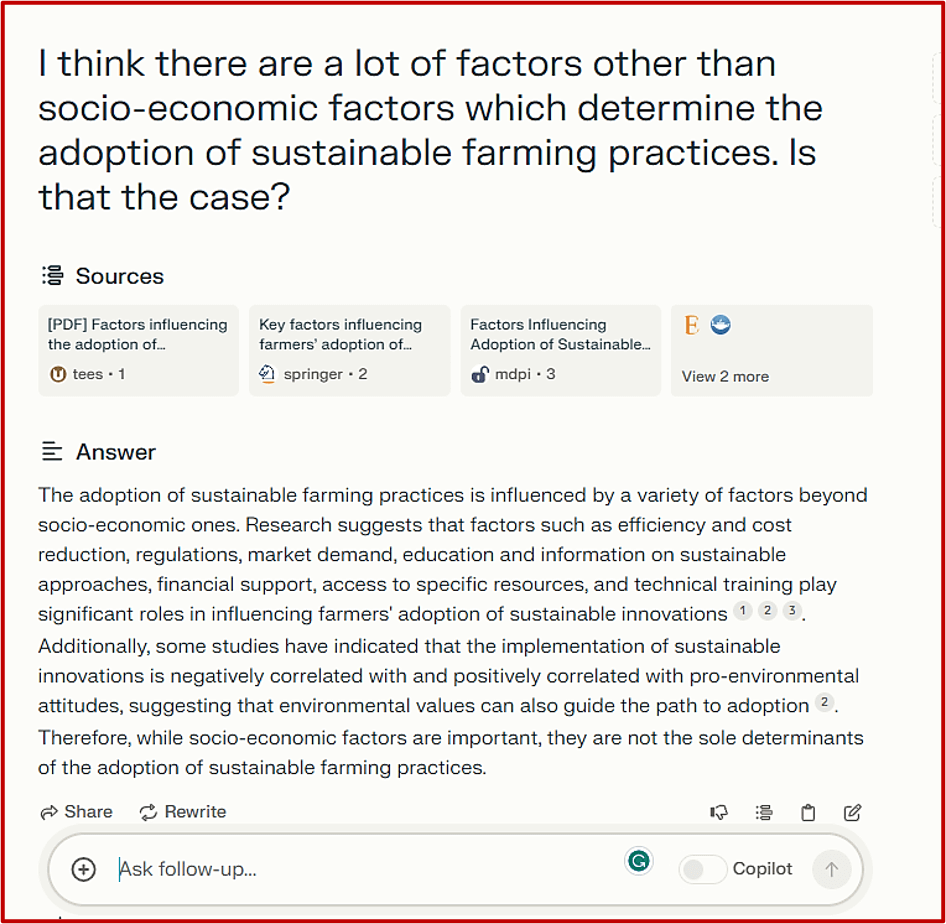Click inside the 'Ask follow-up' input field
This screenshot has width=946, height=924.
click(300, 869)
